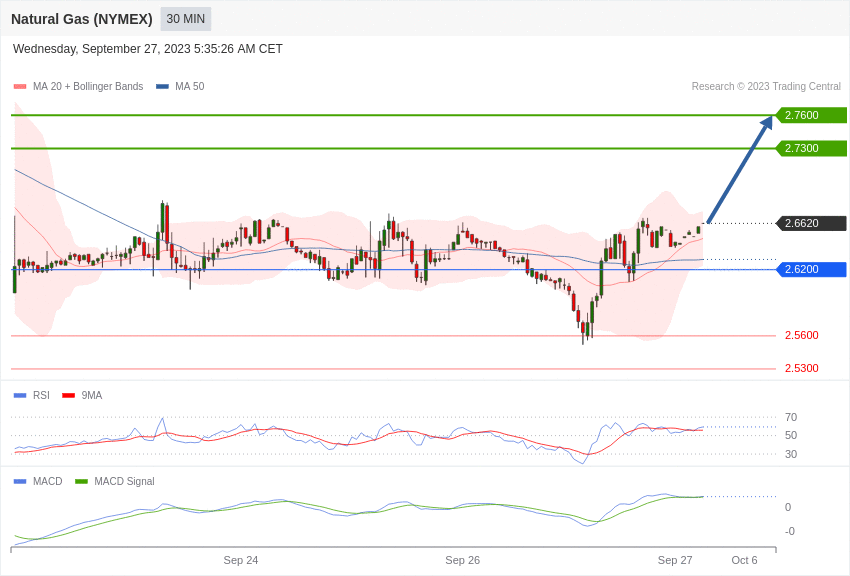Select the Sep 26 date marker

462,560
